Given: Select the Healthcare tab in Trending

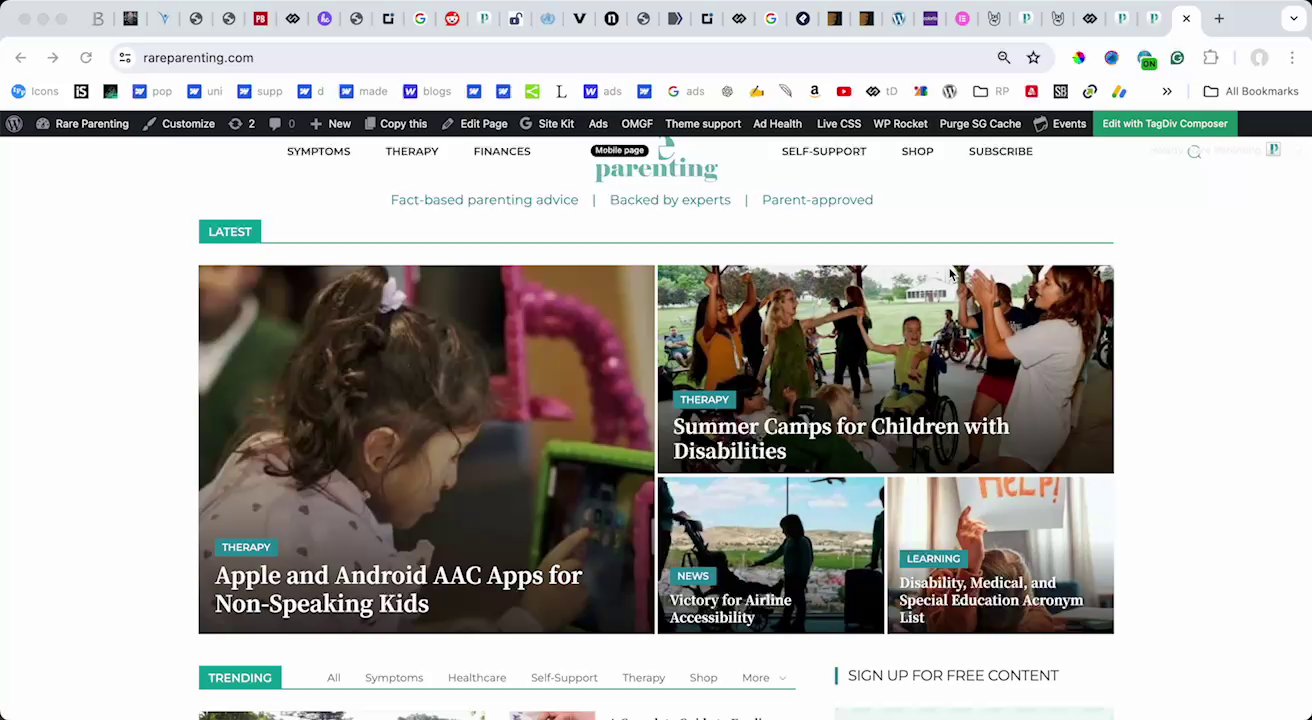Looking at the screenshot, I should [x=477, y=678].
